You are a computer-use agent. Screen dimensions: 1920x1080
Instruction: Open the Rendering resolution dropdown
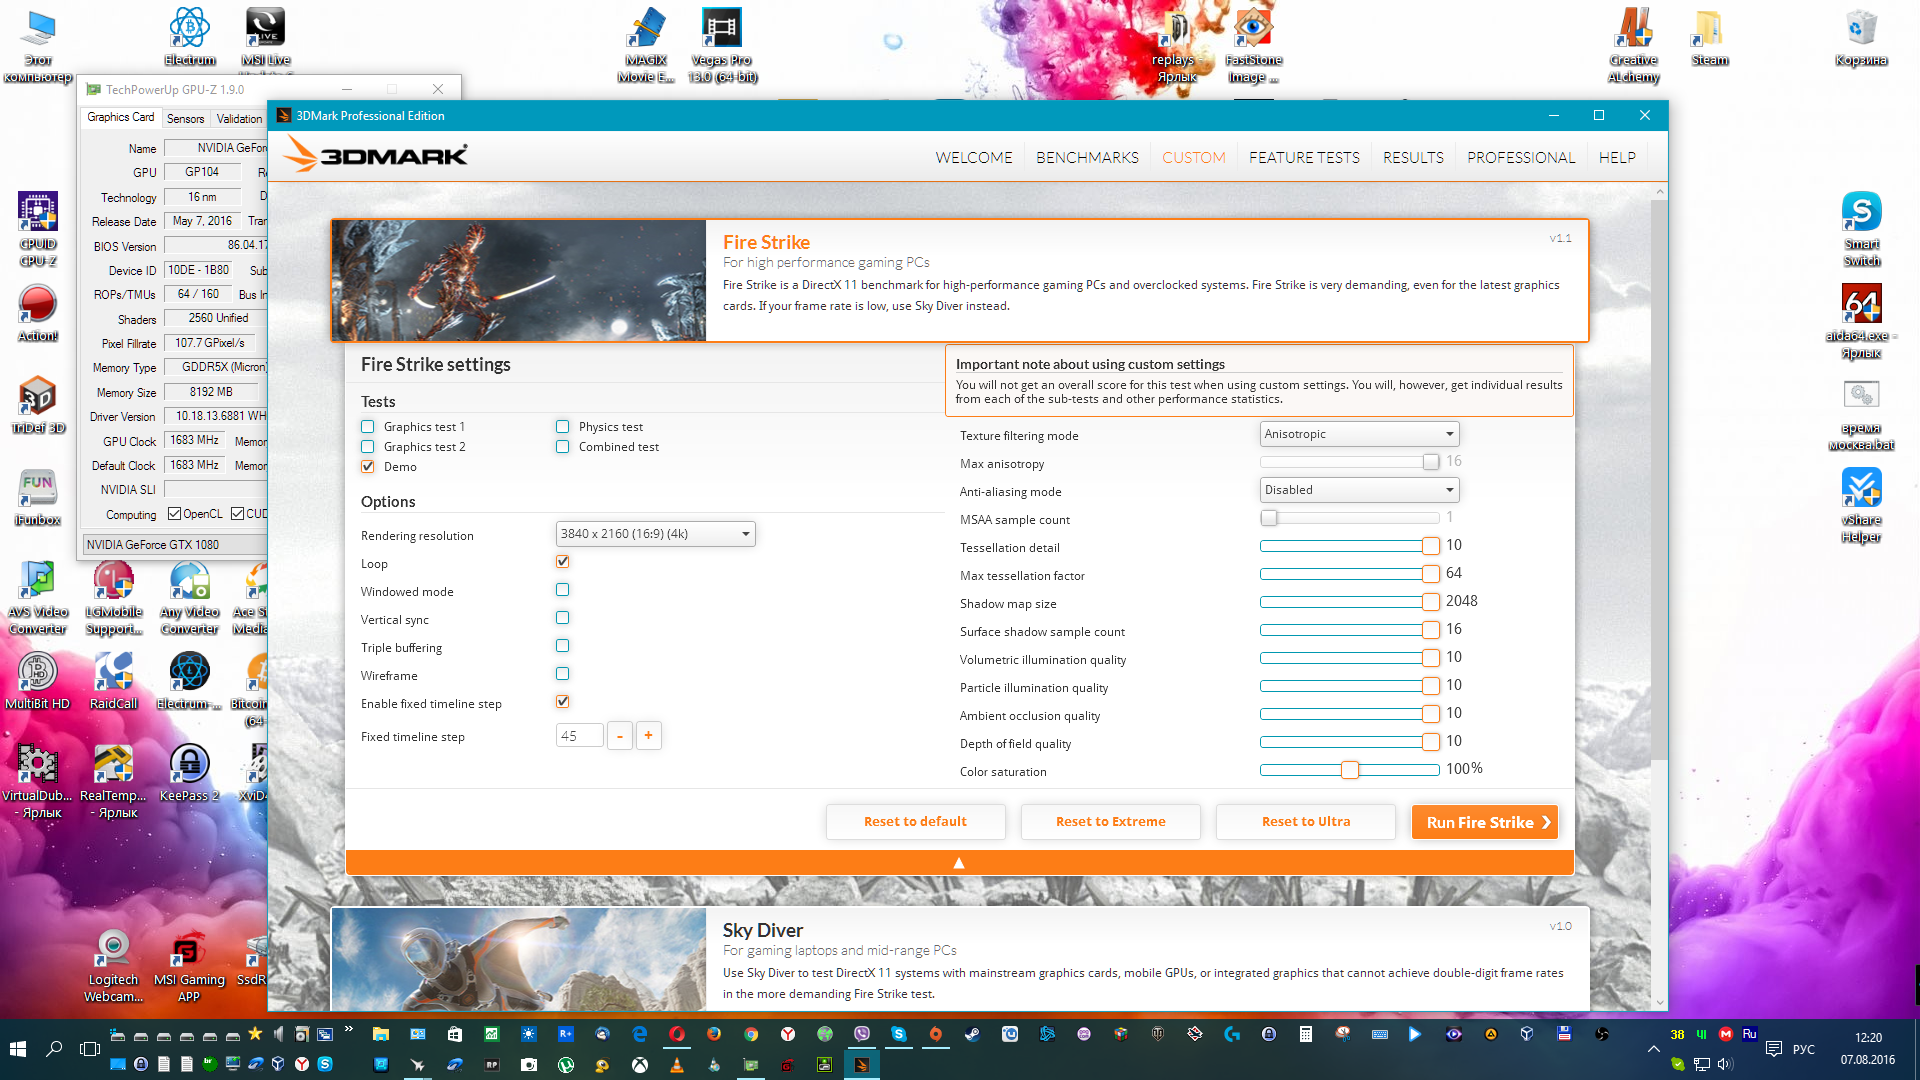tap(655, 534)
